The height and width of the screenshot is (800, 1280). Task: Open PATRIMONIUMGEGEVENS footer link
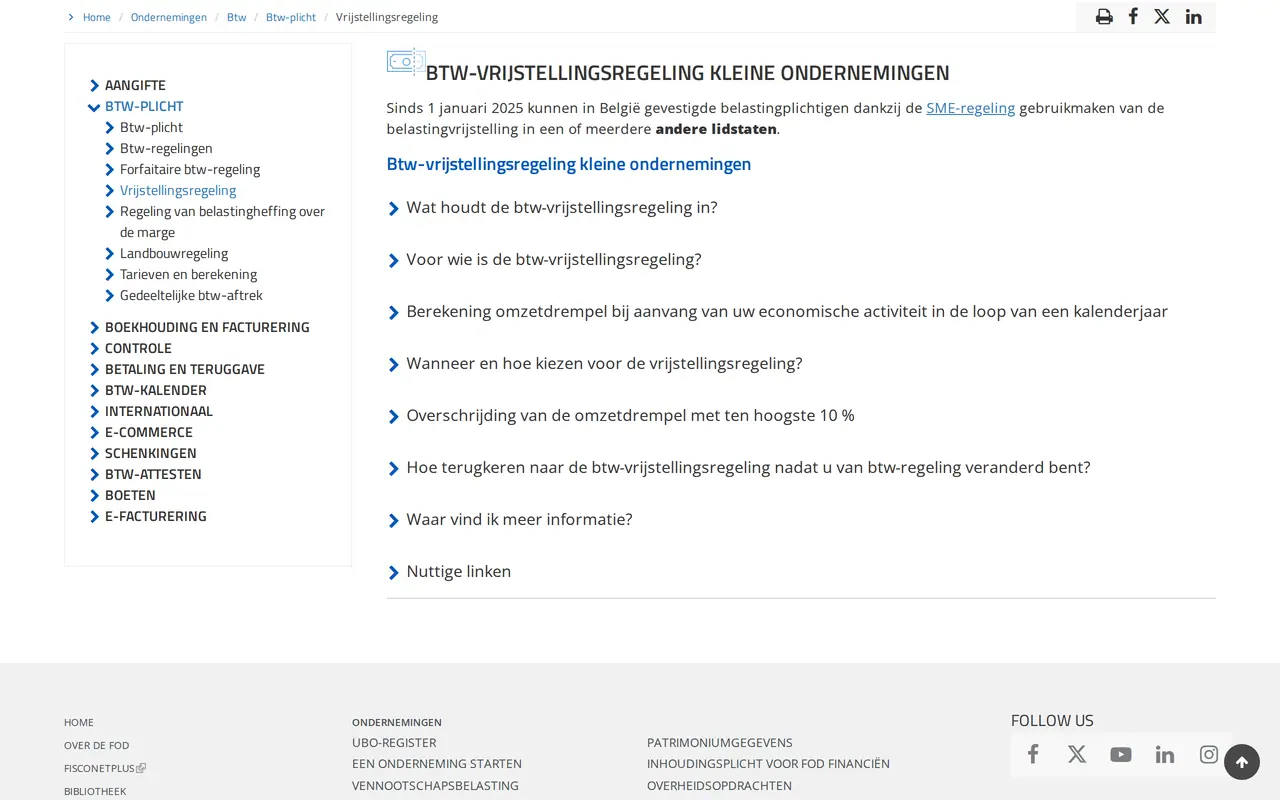(x=720, y=743)
